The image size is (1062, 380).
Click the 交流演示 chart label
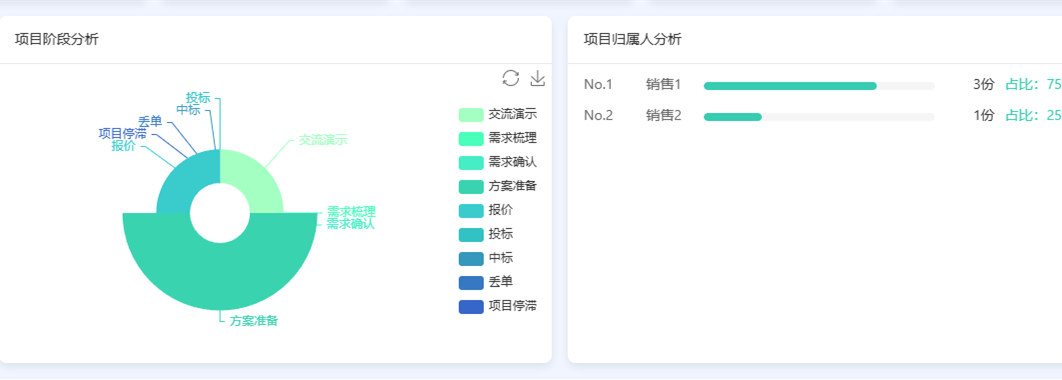tap(323, 140)
